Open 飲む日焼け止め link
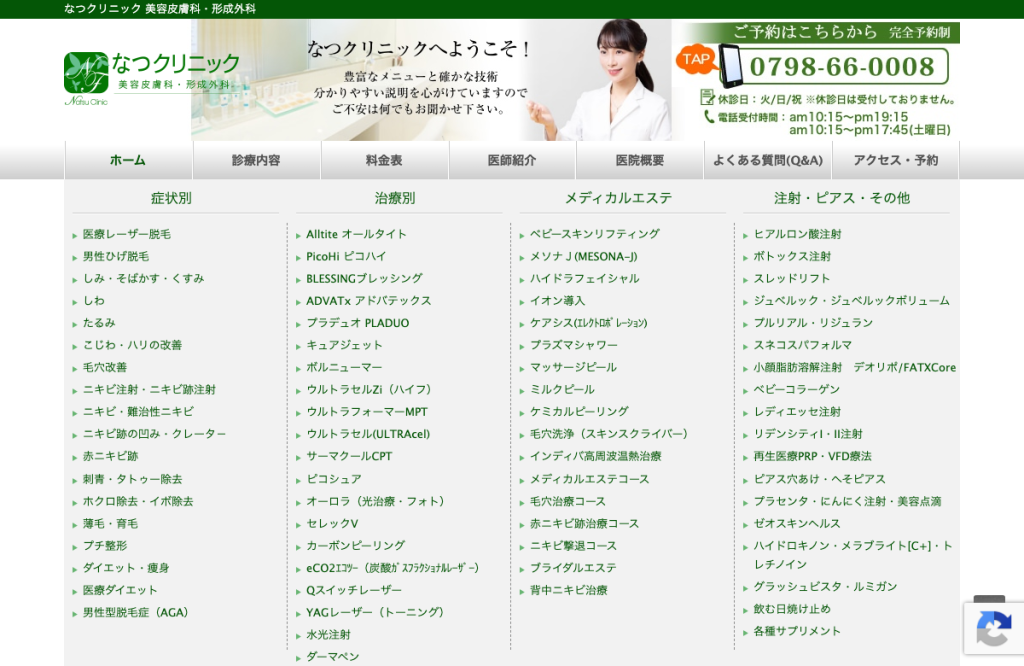This screenshot has width=1024, height=666. 792,609
